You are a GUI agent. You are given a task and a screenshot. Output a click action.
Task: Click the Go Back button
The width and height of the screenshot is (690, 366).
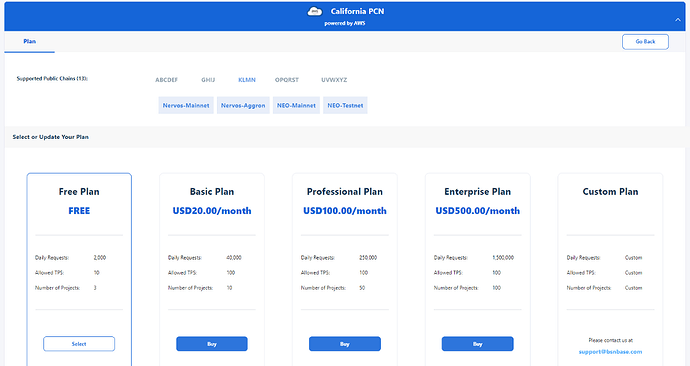[x=645, y=42]
